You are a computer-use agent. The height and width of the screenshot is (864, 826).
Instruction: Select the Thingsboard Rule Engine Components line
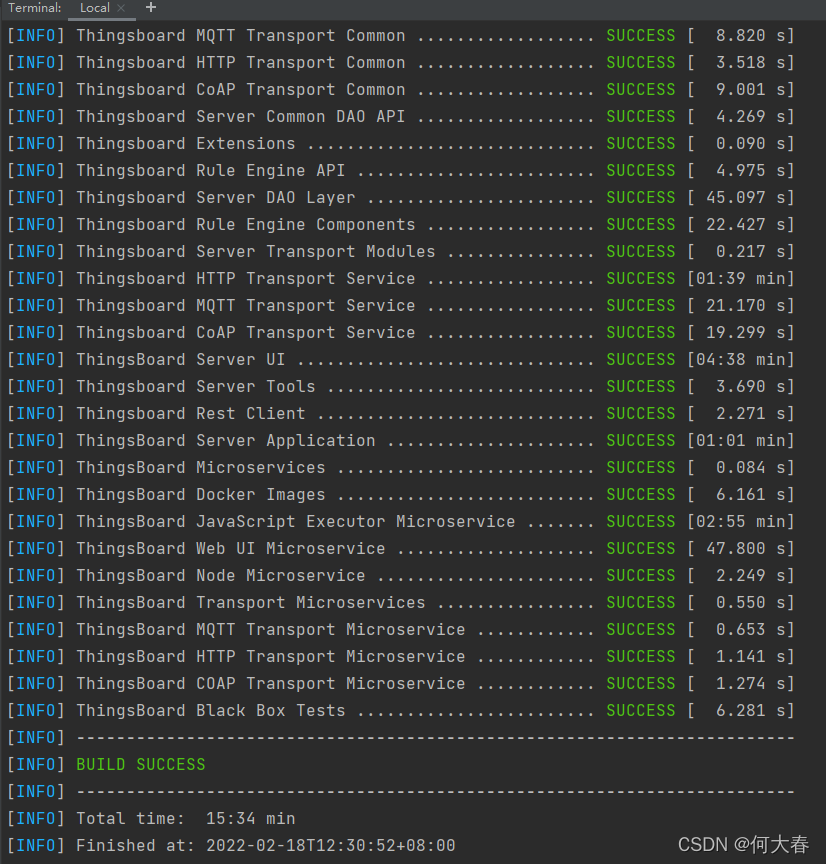401,225
